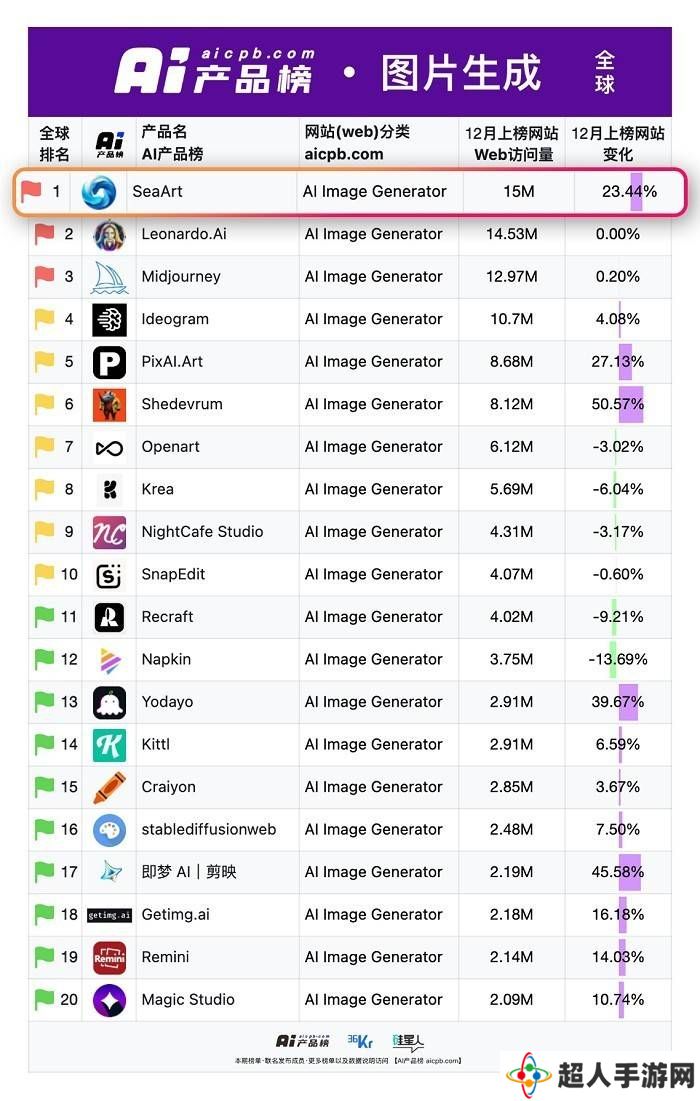Select the NightCafe Studio icon
The height and width of the screenshot is (1101, 700).
[x=110, y=532]
